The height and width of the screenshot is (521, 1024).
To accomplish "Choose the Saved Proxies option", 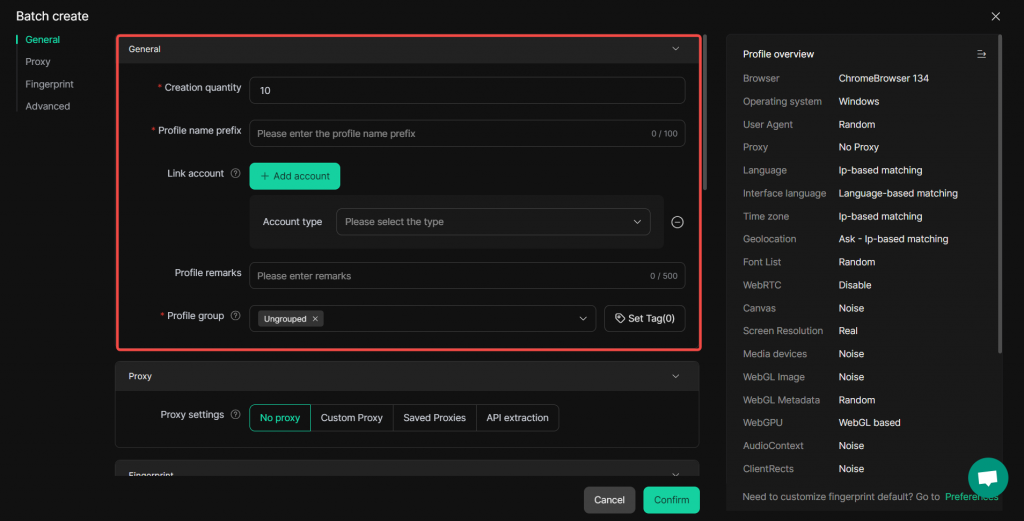I will 434,418.
